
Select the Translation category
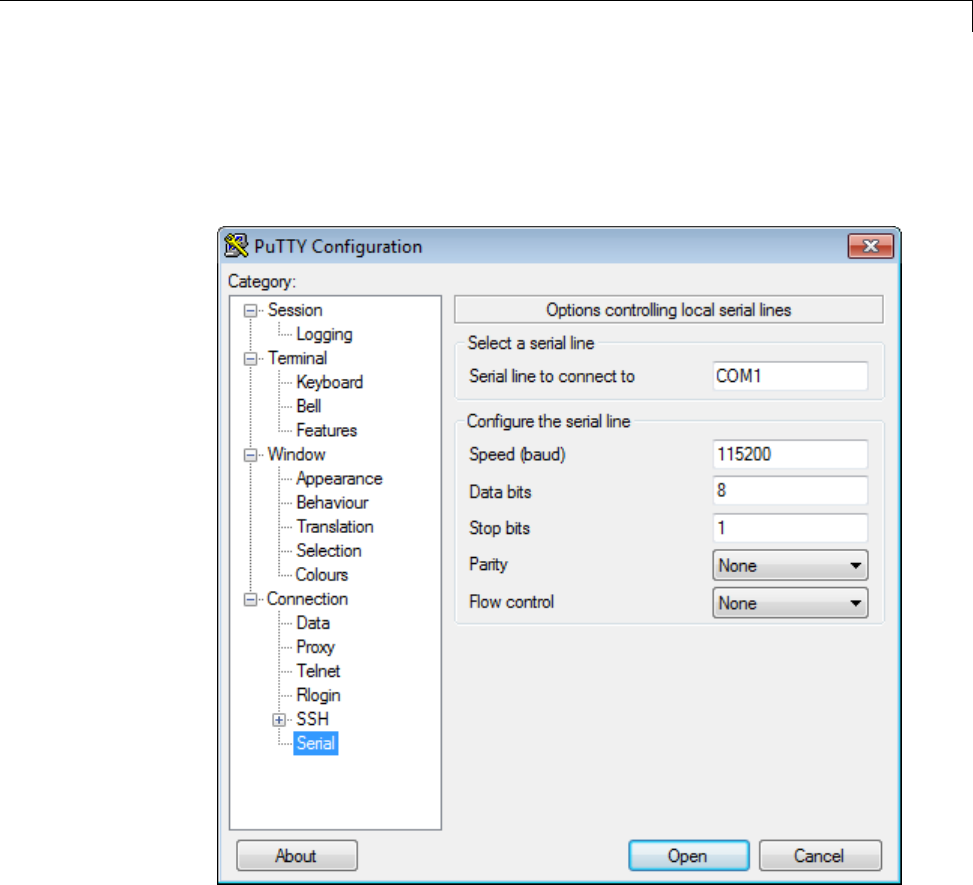(334, 527)
